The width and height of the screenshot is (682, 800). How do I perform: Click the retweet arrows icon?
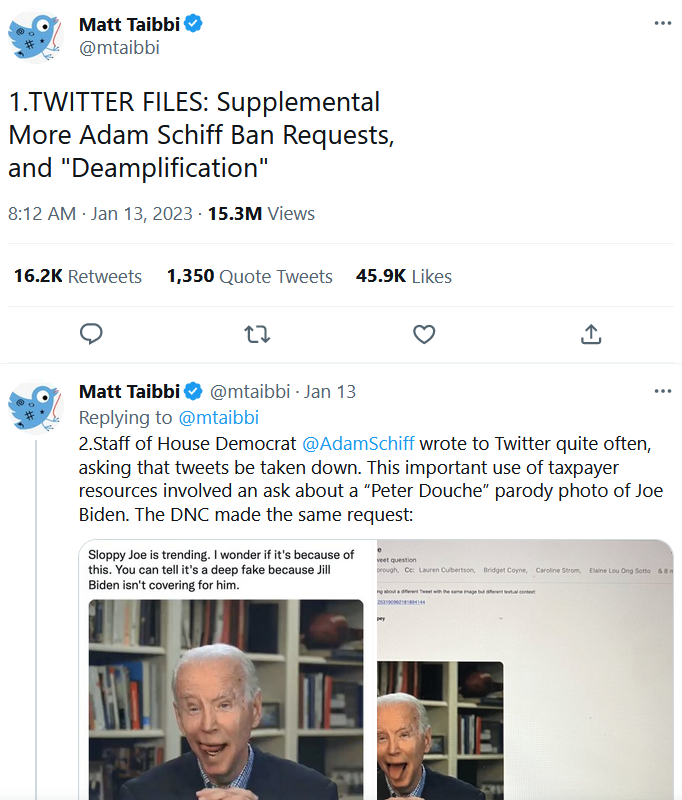click(x=257, y=334)
